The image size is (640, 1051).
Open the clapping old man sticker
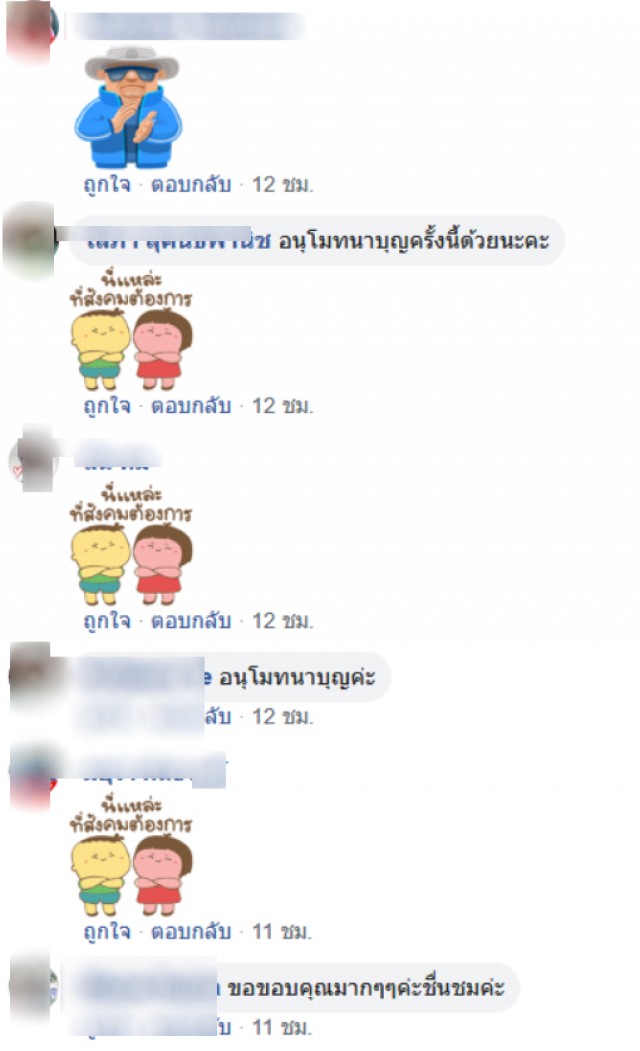point(127,105)
